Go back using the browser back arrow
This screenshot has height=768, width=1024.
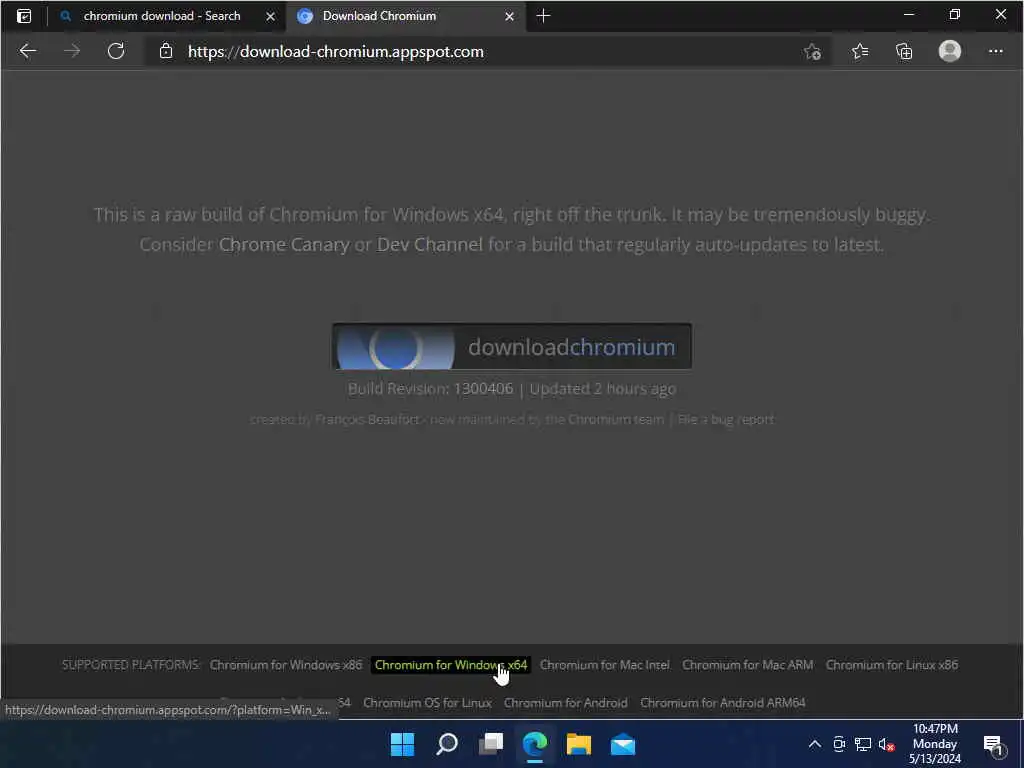[27, 51]
